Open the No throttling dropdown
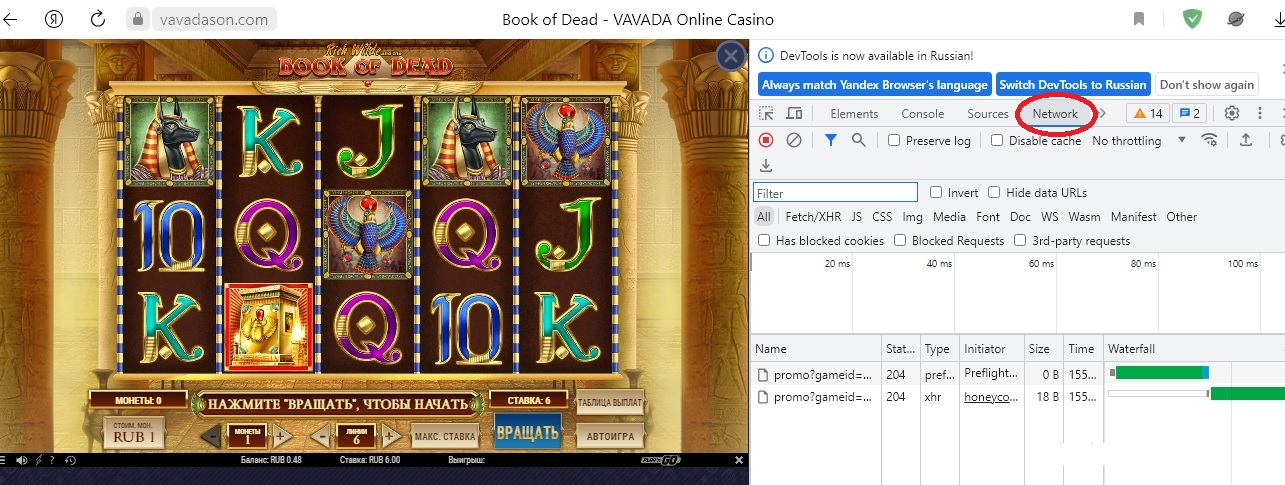1285x485 pixels. pos(1139,141)
